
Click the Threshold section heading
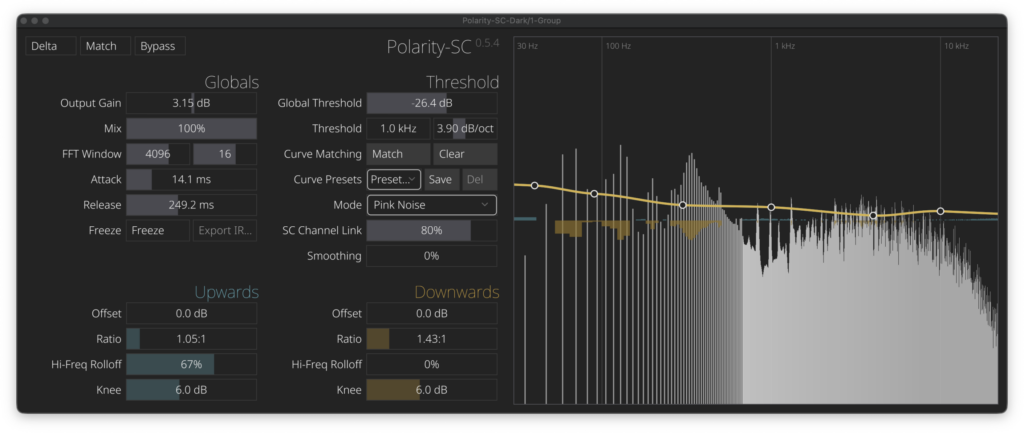(x=462, y=82)
